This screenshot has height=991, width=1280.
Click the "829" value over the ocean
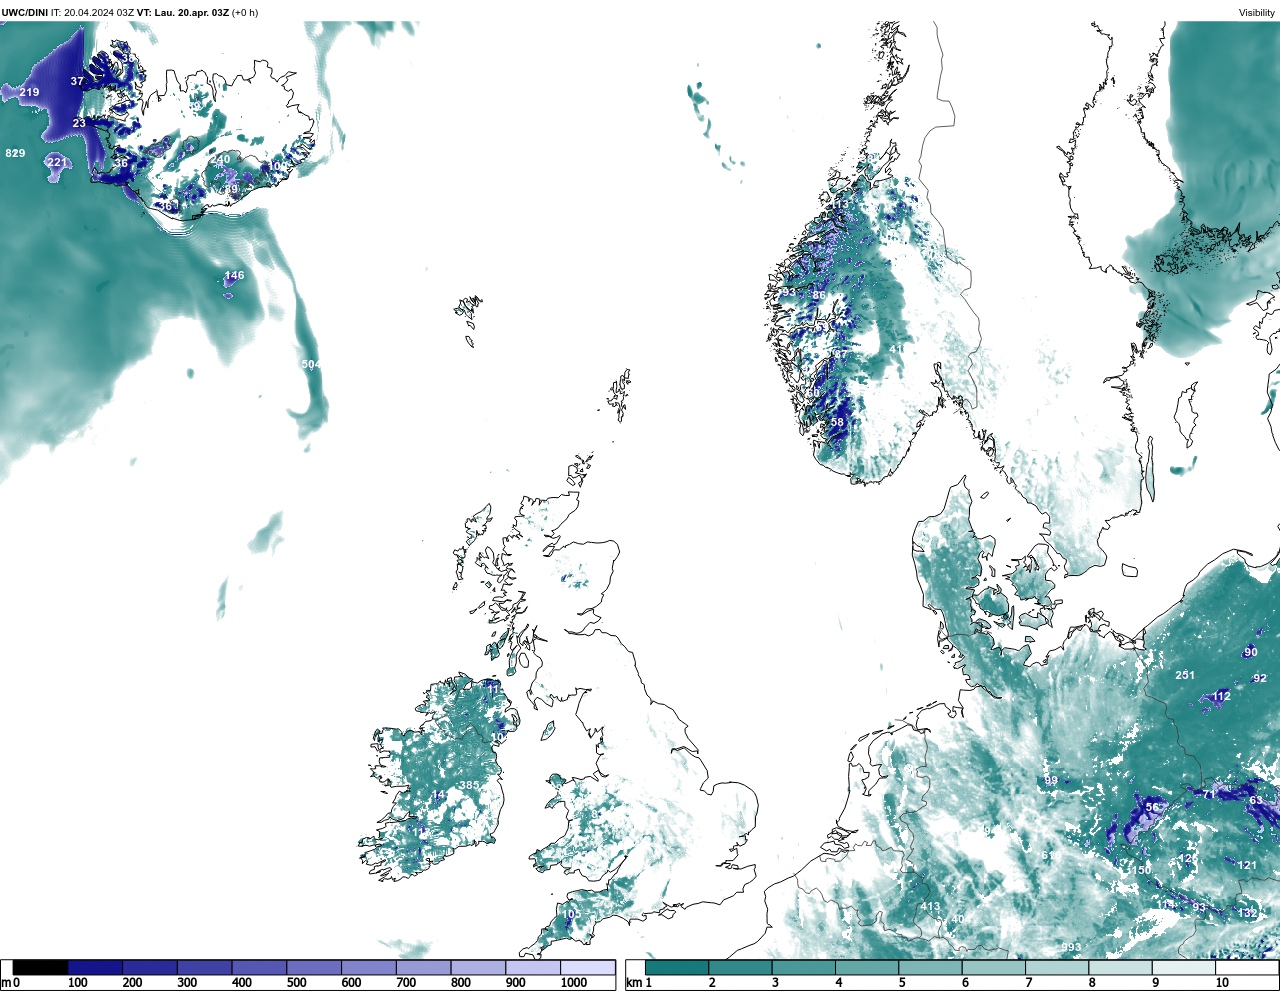pyautogui.click(x=15, y=153)
